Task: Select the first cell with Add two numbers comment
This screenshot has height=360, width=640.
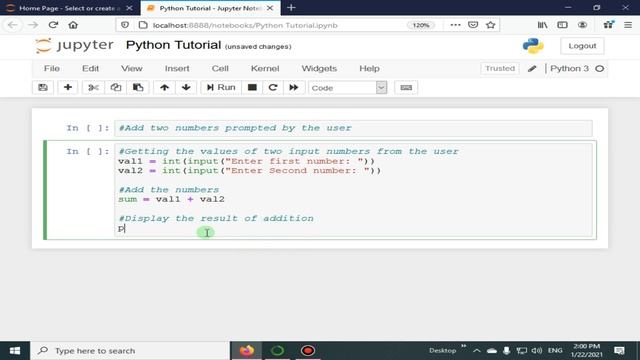Action: [x=353, y=128]
